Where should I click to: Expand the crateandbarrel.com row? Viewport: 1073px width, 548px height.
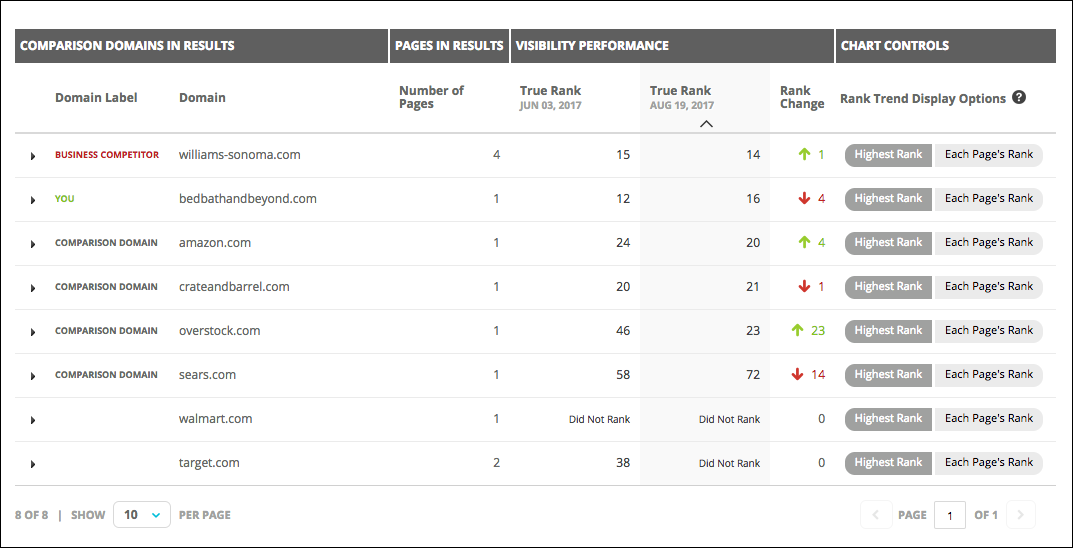click(x=32, y=288)
